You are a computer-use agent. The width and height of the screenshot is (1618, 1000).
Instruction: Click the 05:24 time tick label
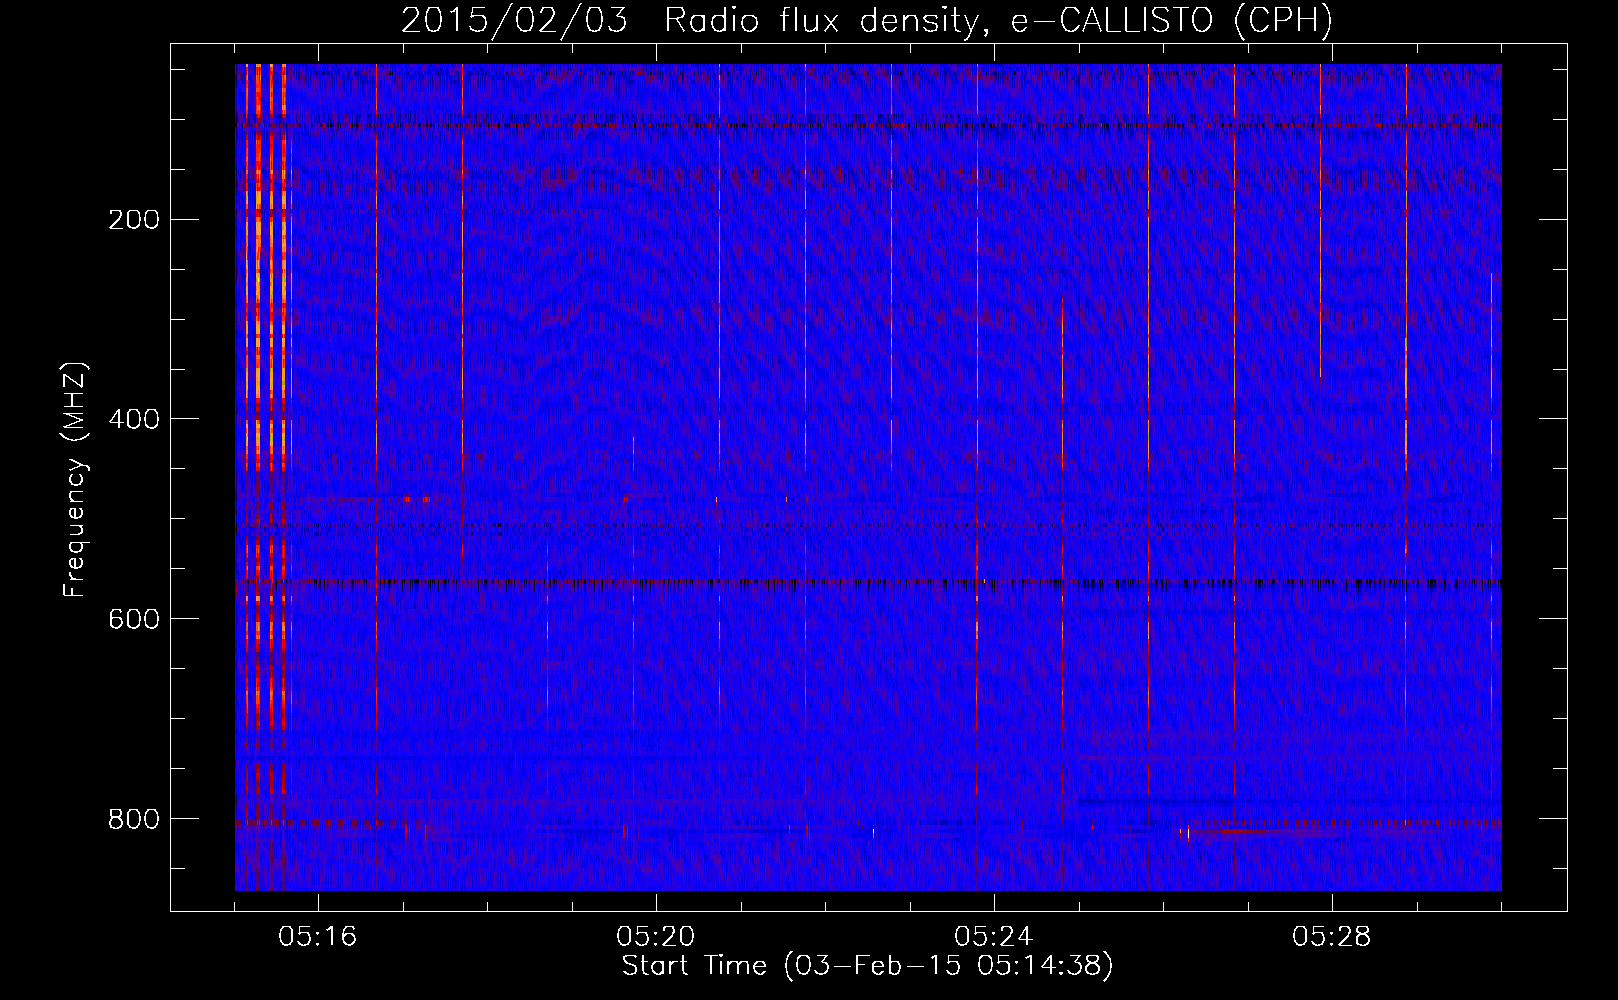pos(993,937)
